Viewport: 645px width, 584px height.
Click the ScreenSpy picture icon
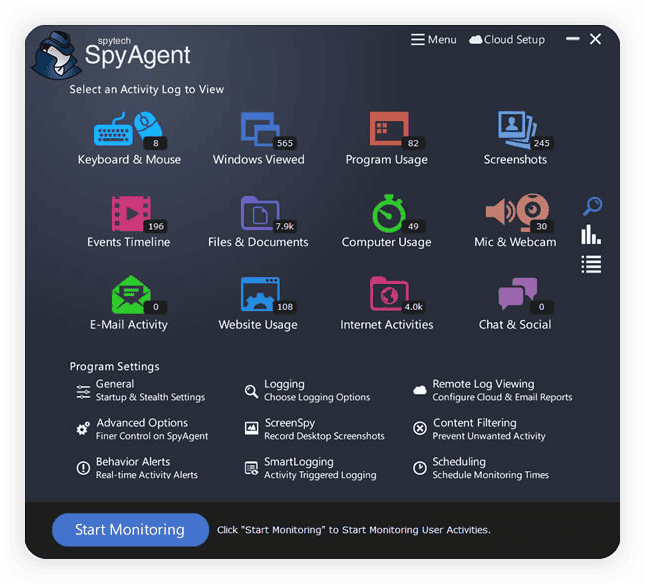pyautogui.click(x=251, y=428)
